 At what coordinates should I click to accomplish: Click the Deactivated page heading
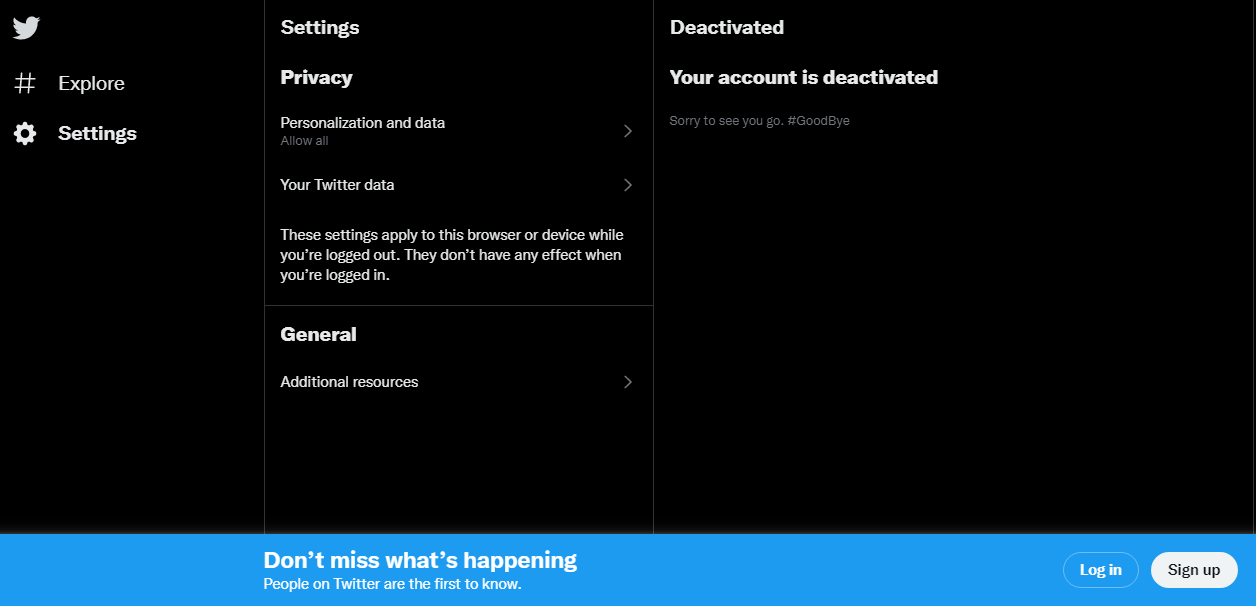[727, 27]
